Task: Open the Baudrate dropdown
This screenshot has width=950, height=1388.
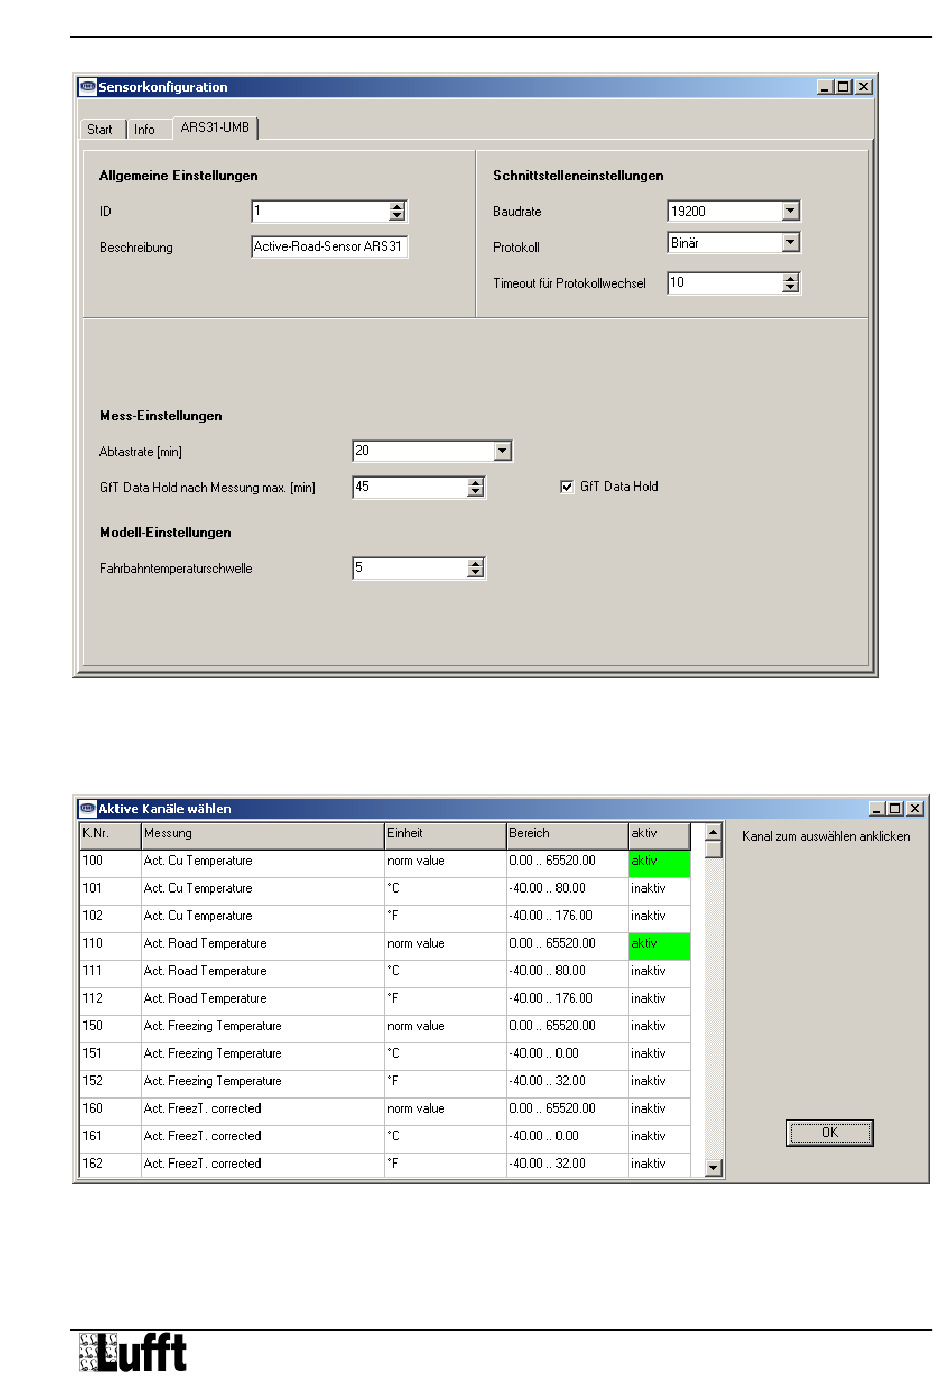Action: (x=790, y=211)
